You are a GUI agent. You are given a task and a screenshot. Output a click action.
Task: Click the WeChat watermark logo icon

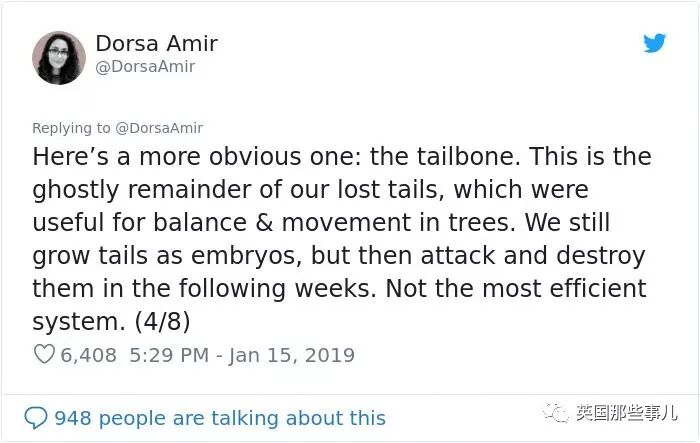coord(556,413)
